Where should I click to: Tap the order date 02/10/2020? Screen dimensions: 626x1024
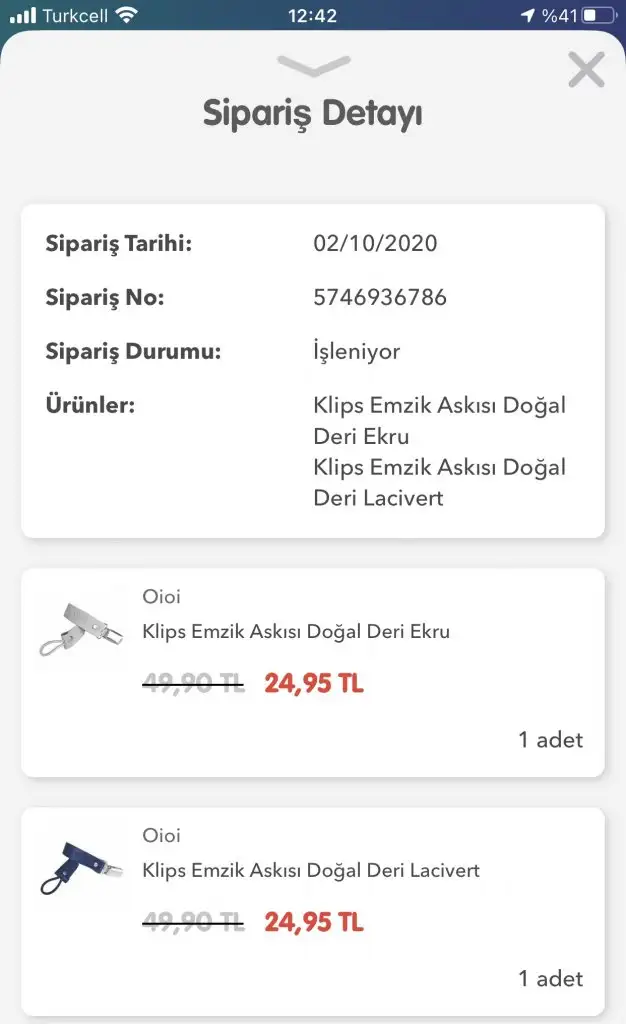point(375,244)
